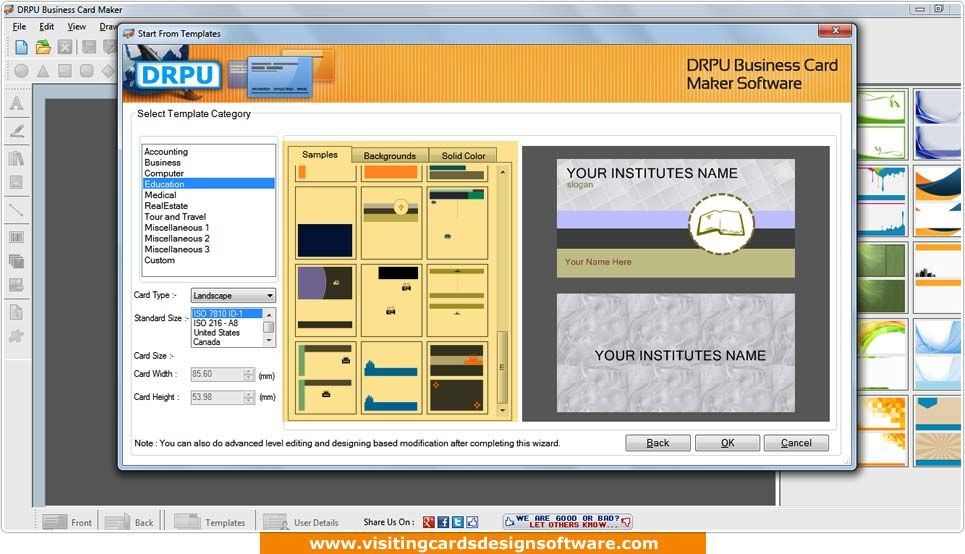Open the Edit menu
The width and height of the screenshot is (965, 554).
click(47, 26)
